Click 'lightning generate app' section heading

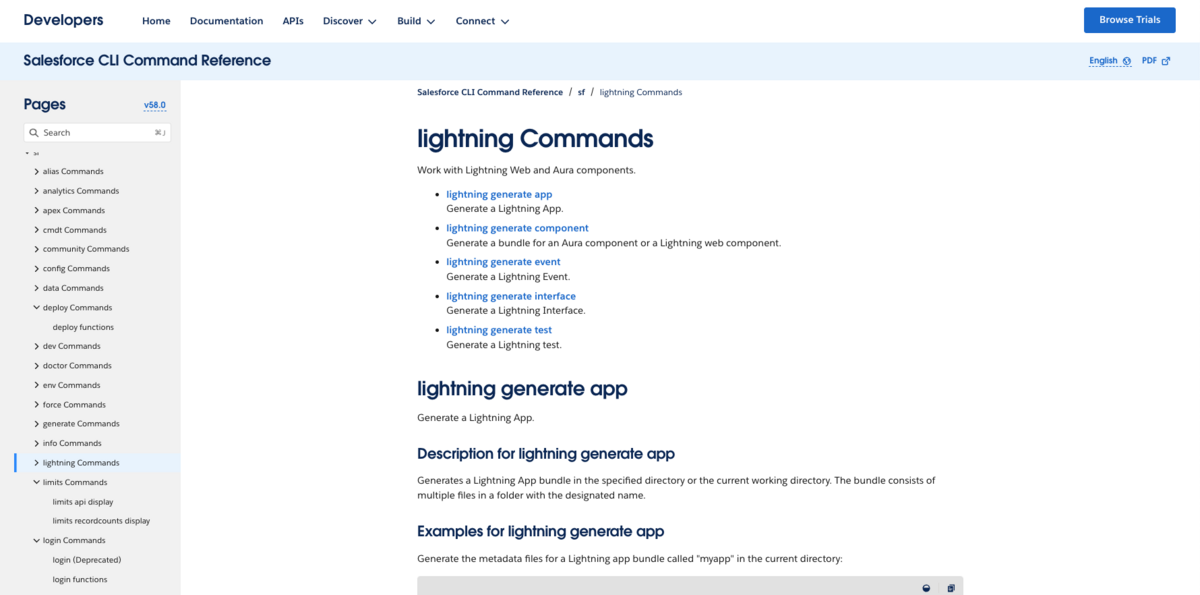click(x=522, y=389)
